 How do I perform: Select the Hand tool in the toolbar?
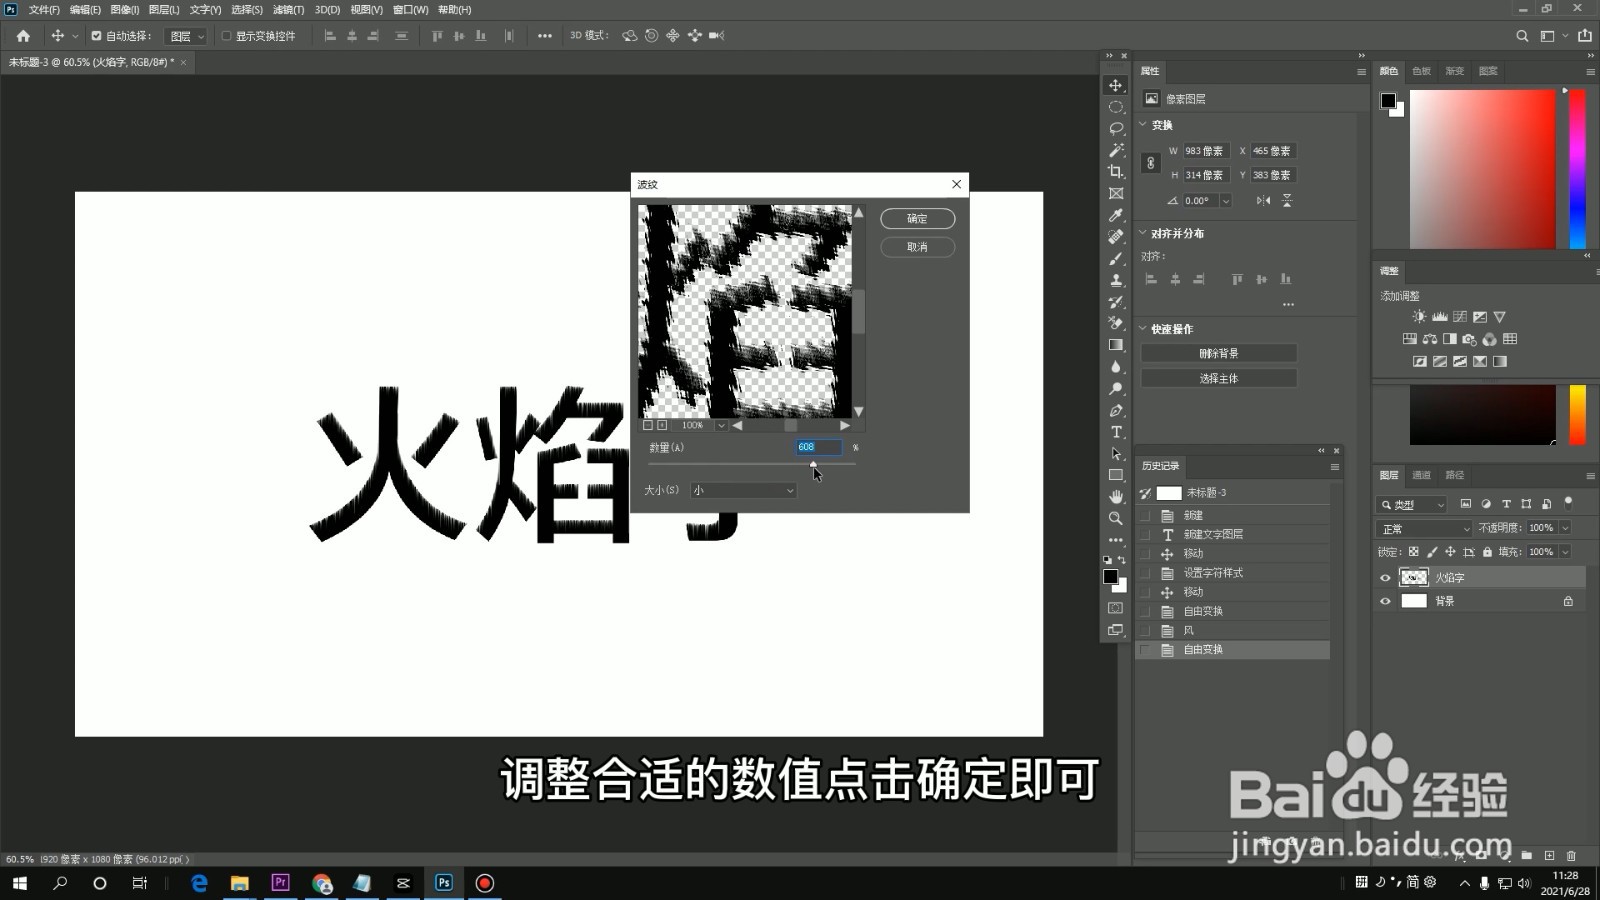coord(1115,497)
